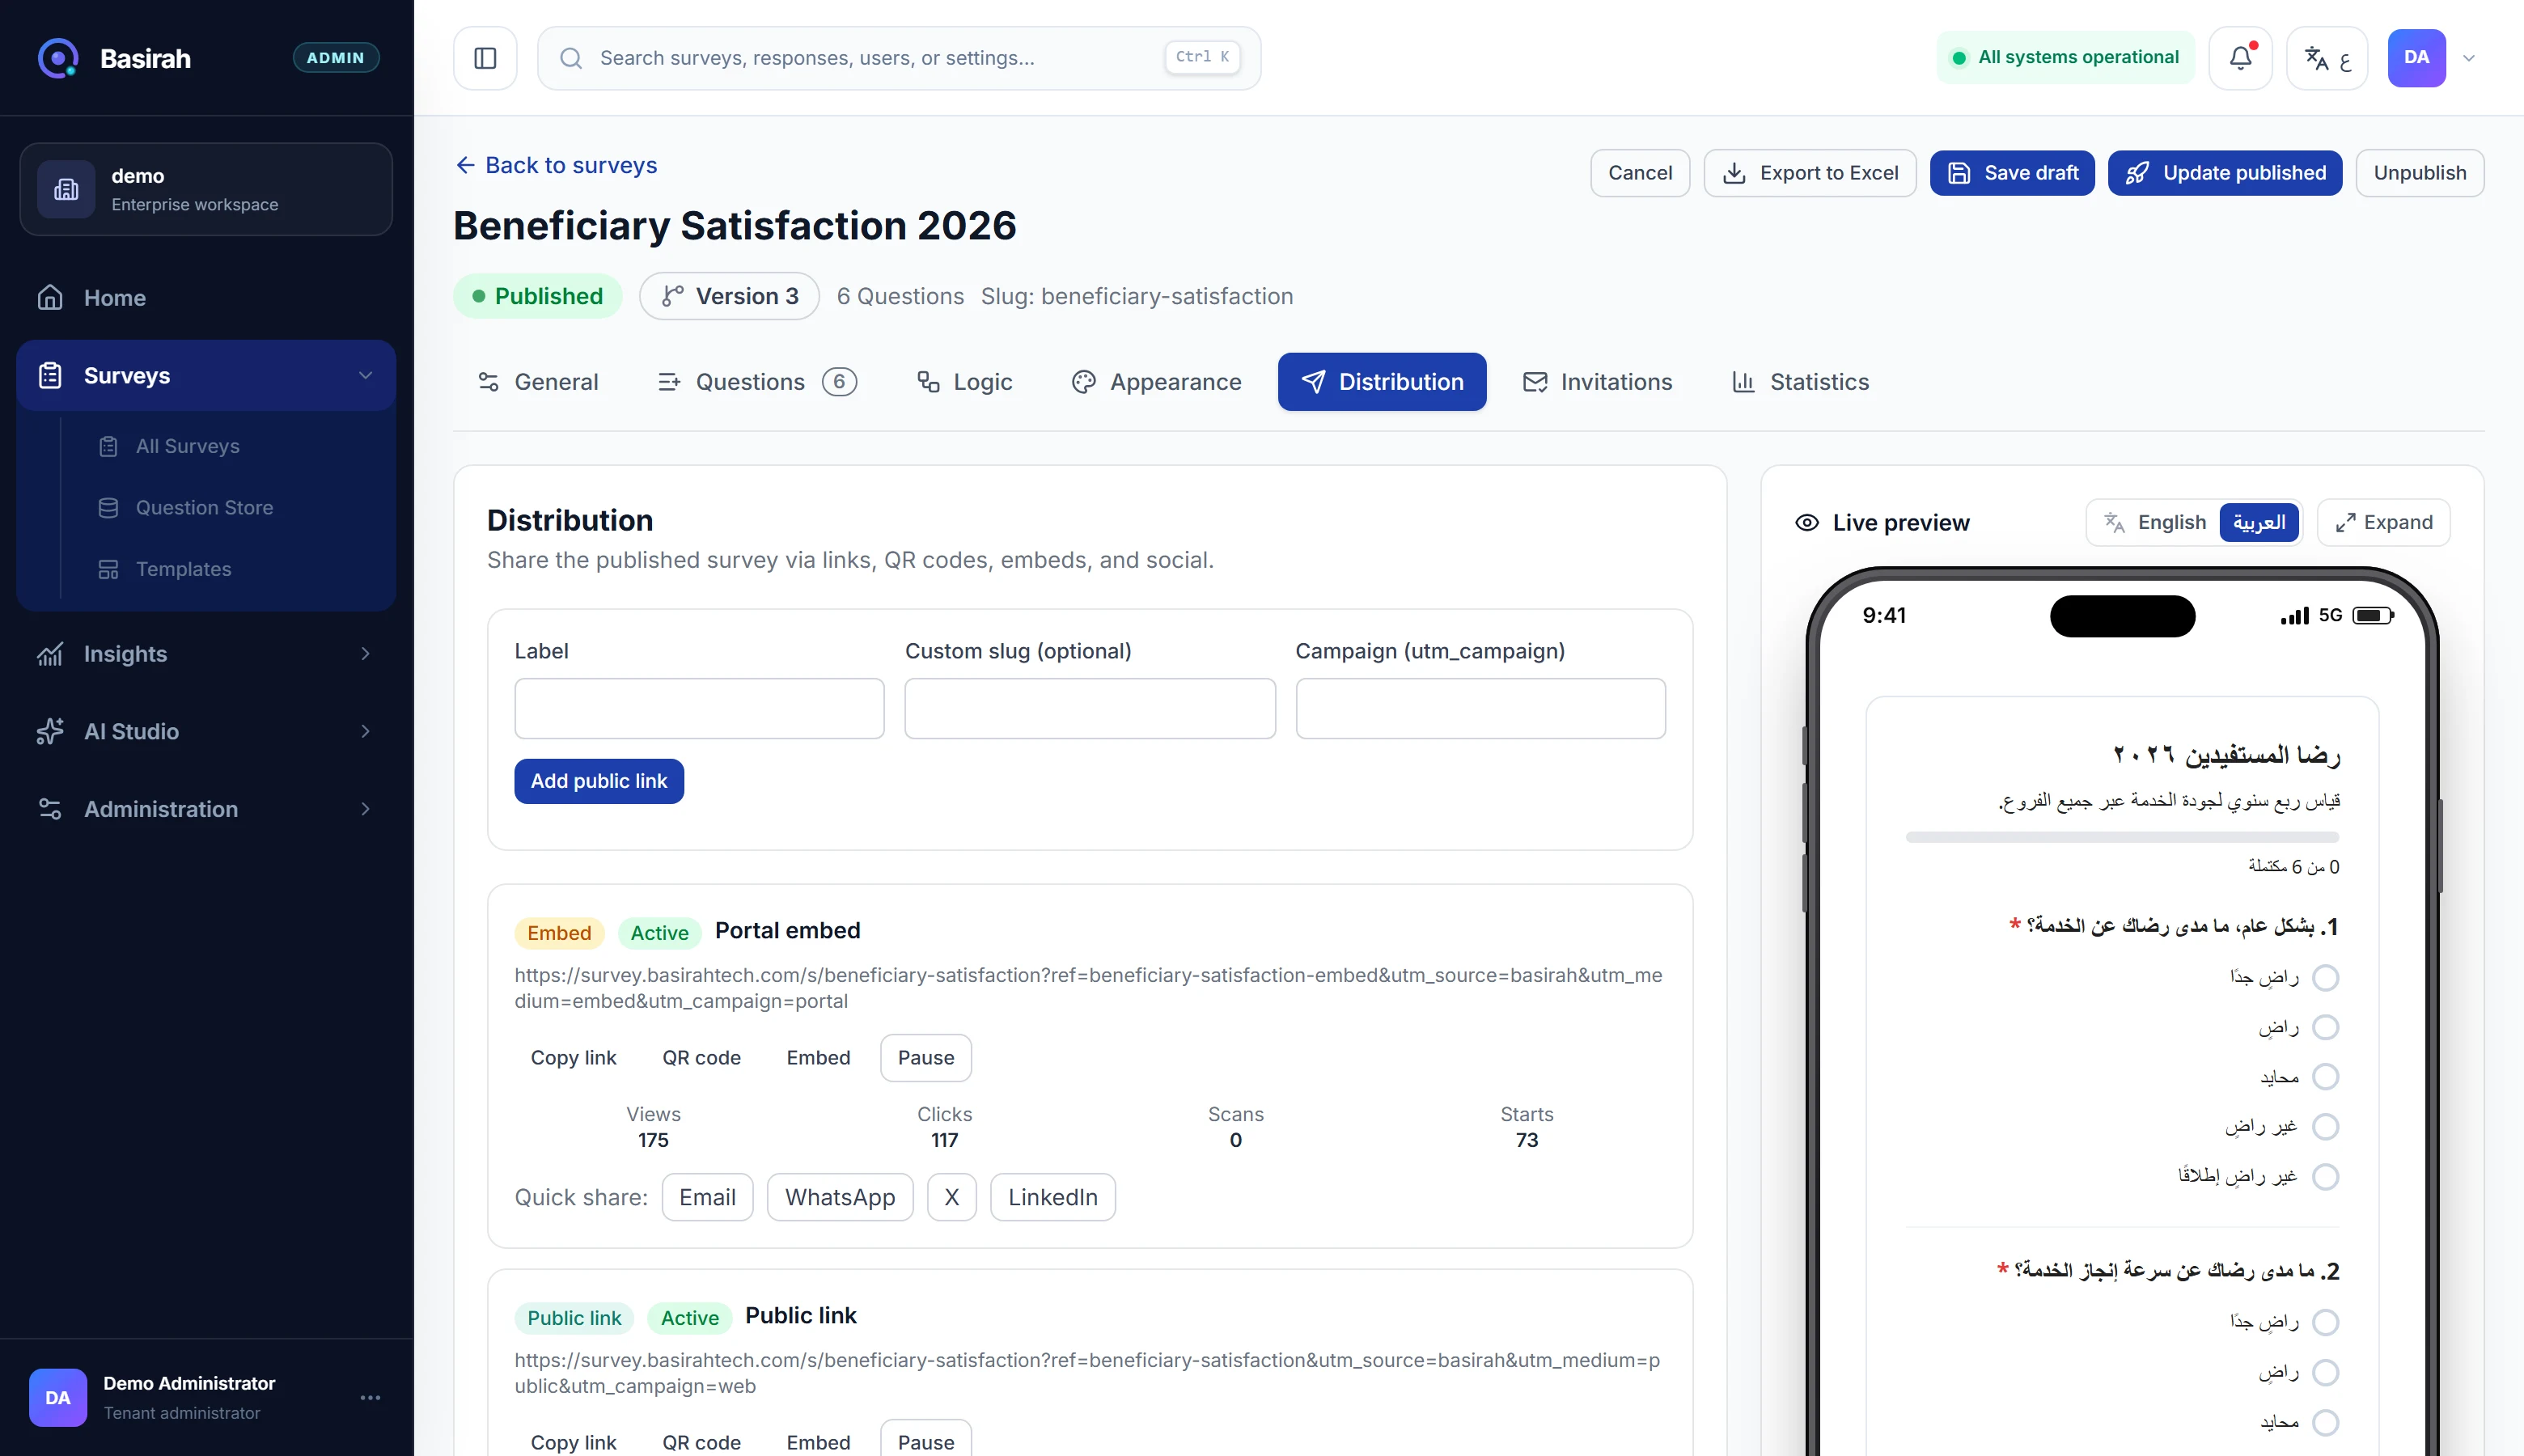Click the Administration sliders icon
This screenshot has width=2524, height=1456.
tap(50, 809)
